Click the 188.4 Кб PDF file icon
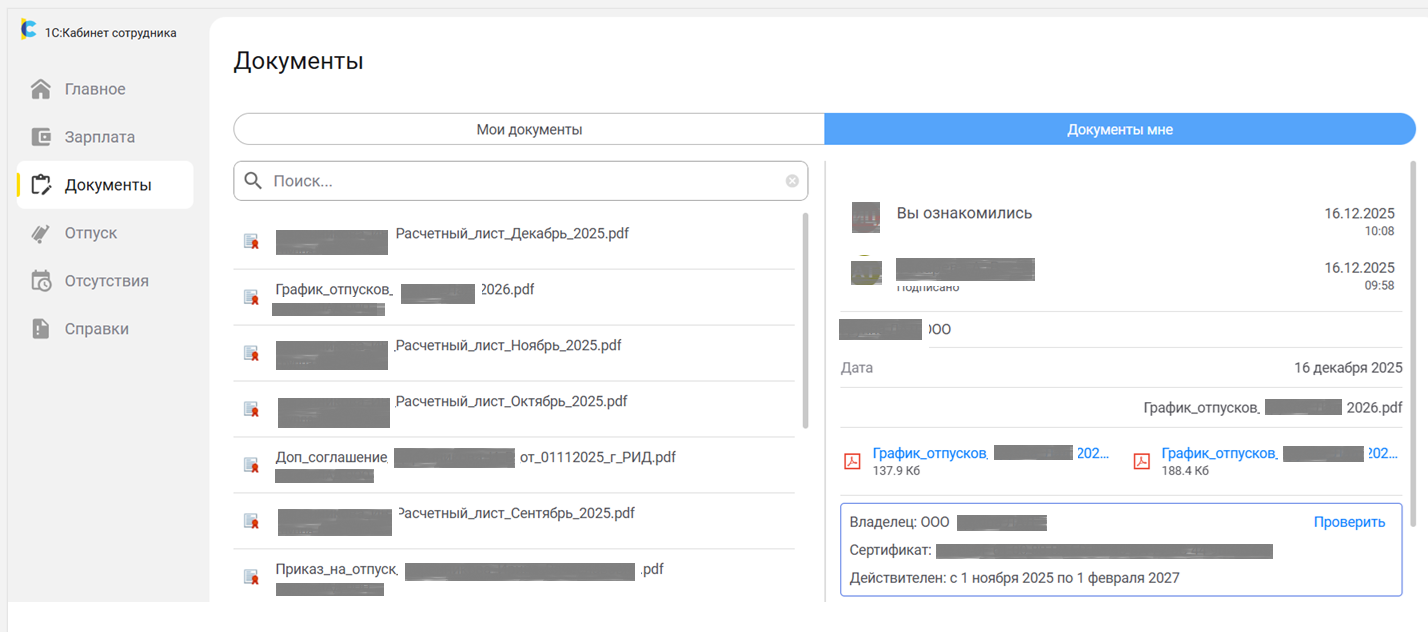Screen dimensions: 1428x632 point(1141,461)
